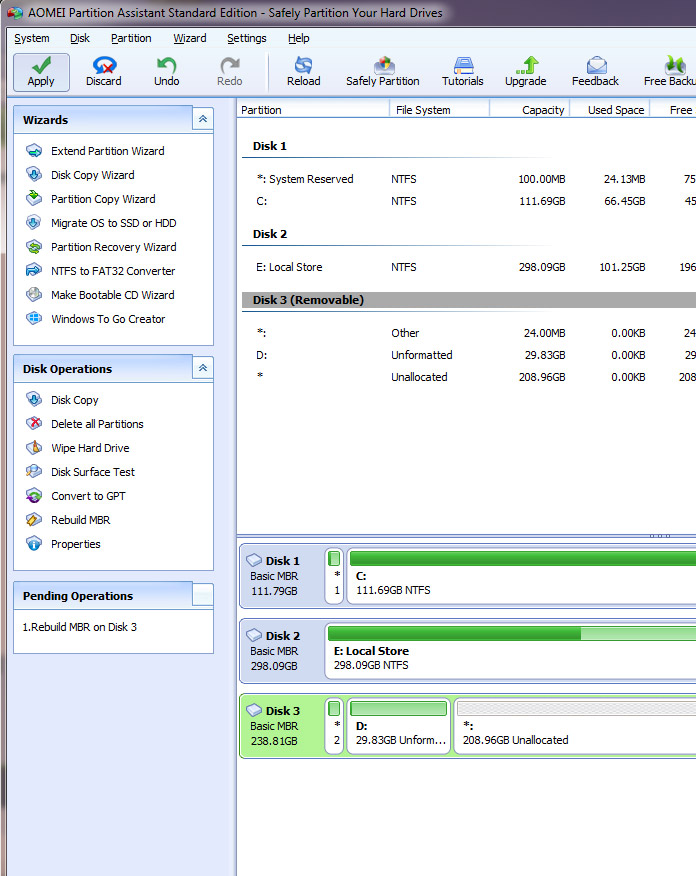Select the E: Local Store usage bar
This screenshot has height=876, width=696.
click(x=510, y=633)
